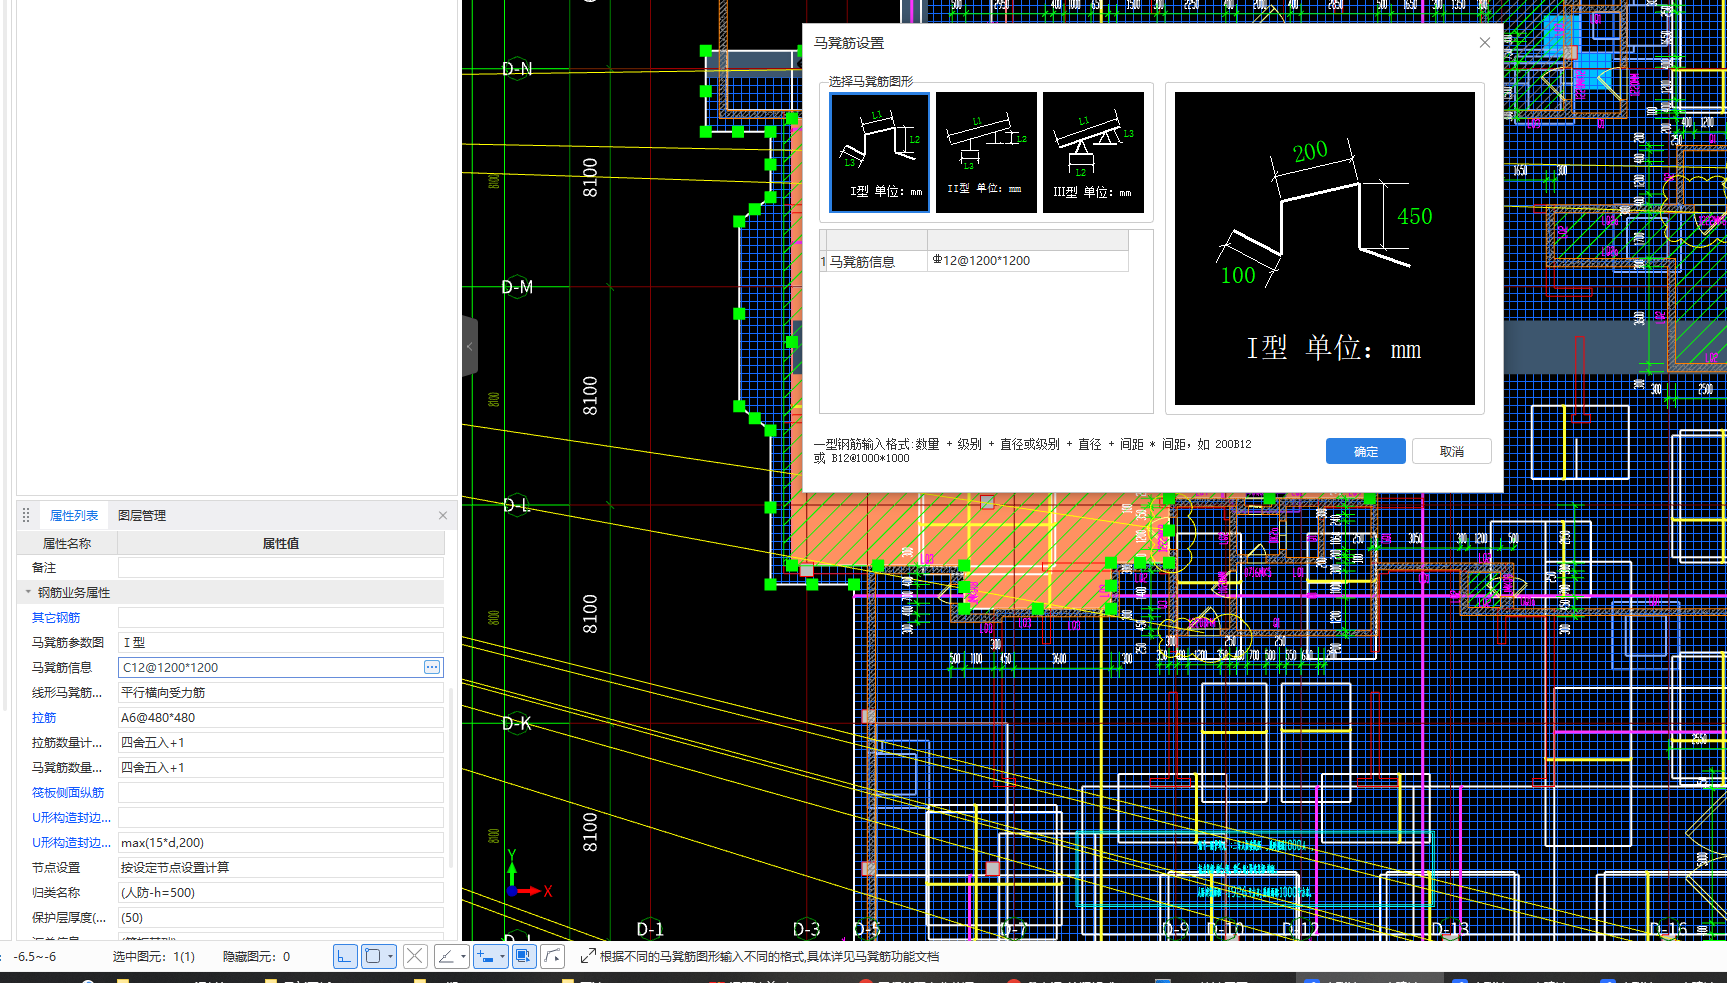Toggle the display element overlay icon
Viewport: 1727px width, 983px height.
pos(524,957)
